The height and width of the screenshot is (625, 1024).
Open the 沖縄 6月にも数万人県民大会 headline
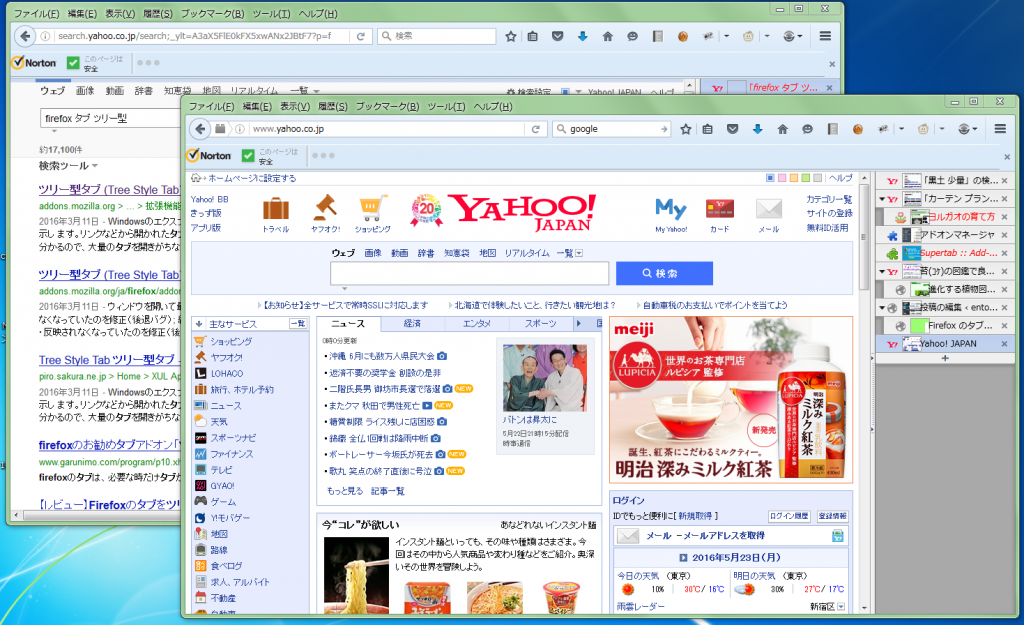382,357
